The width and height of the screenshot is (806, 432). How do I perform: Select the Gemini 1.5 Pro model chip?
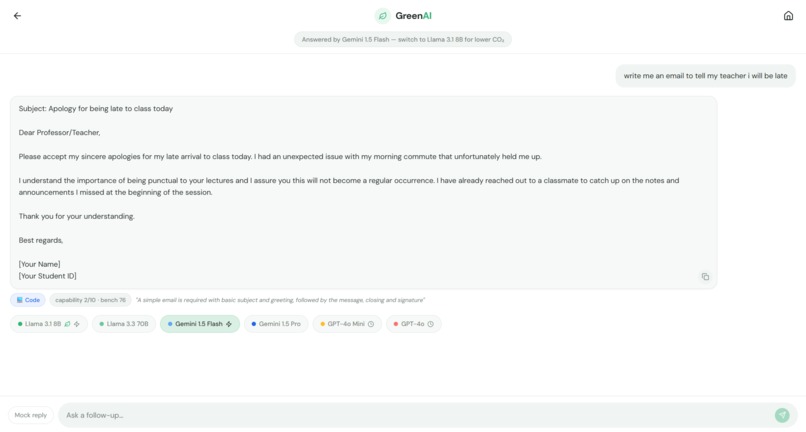click(276, 324)
